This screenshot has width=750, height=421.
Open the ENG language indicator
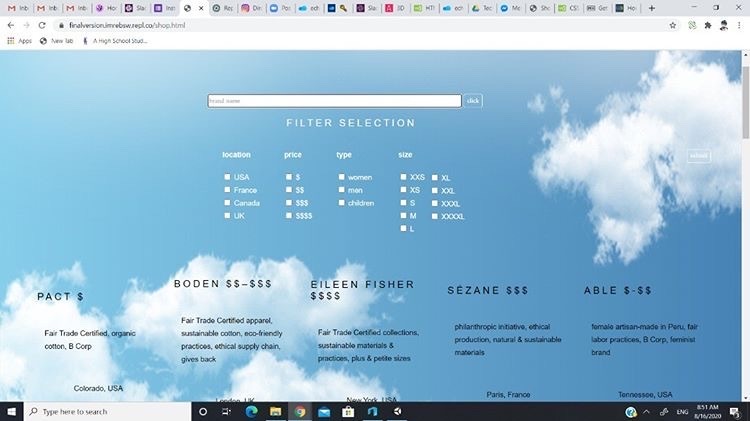click(683, 411)
